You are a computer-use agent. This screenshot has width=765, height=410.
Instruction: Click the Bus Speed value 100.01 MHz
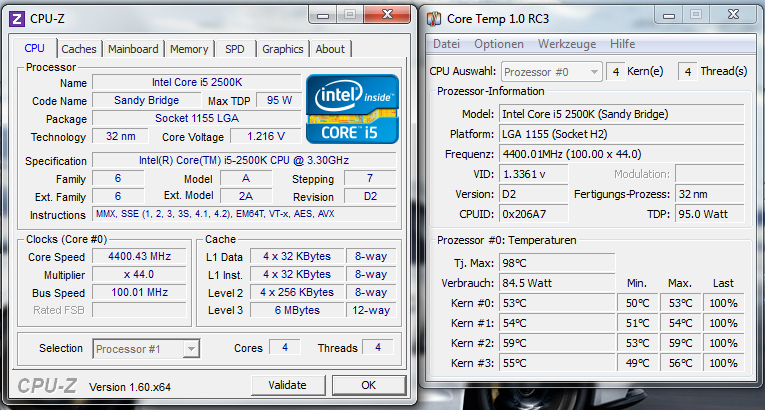coord(140,292)
